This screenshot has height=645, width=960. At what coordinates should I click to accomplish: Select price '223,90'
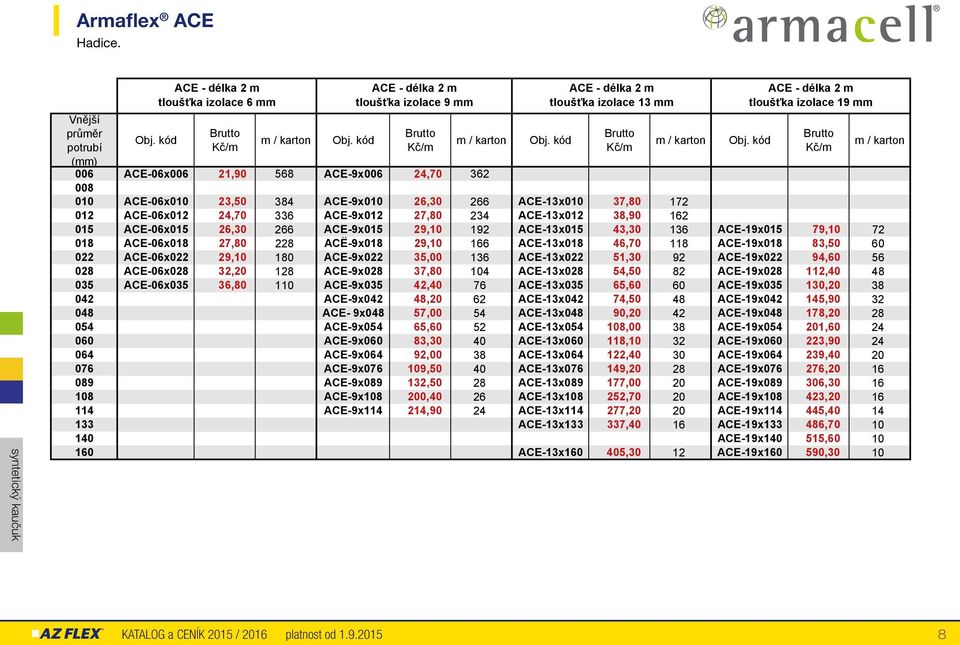coord(823,341)
